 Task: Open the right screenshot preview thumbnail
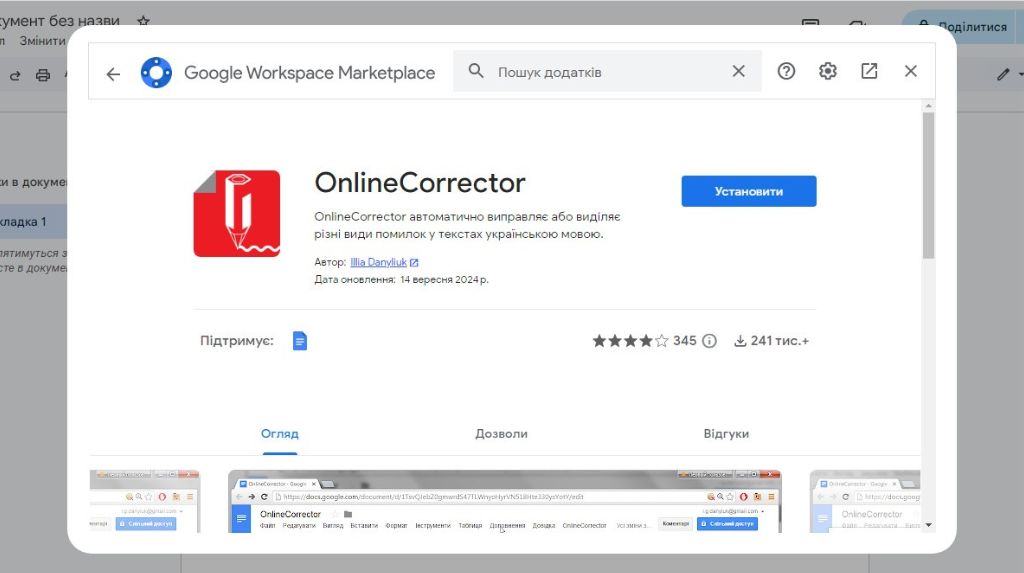[x=865, y=501]
